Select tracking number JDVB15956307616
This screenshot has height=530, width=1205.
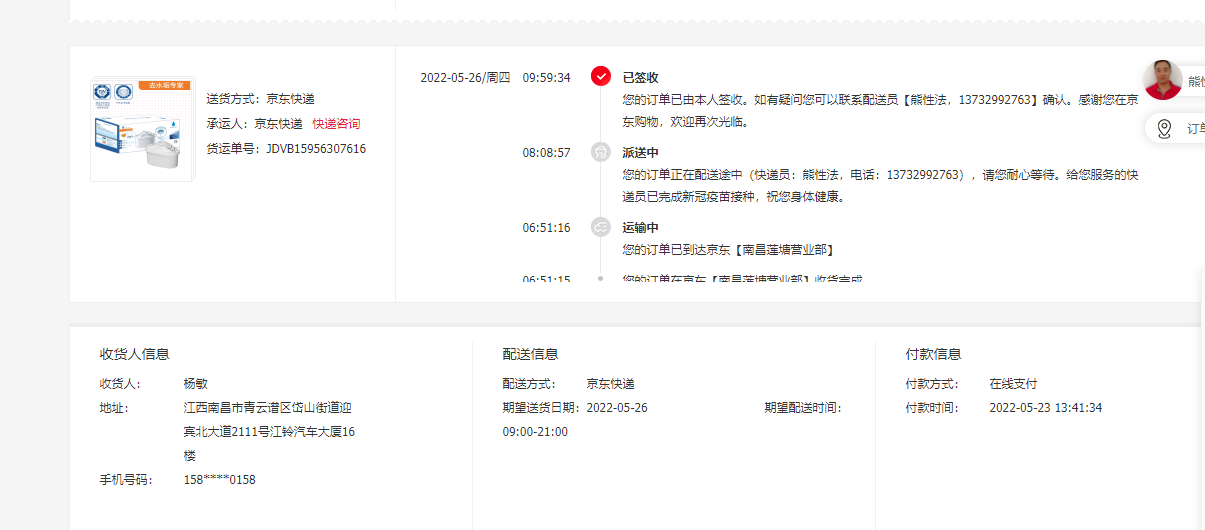point(316,149)
